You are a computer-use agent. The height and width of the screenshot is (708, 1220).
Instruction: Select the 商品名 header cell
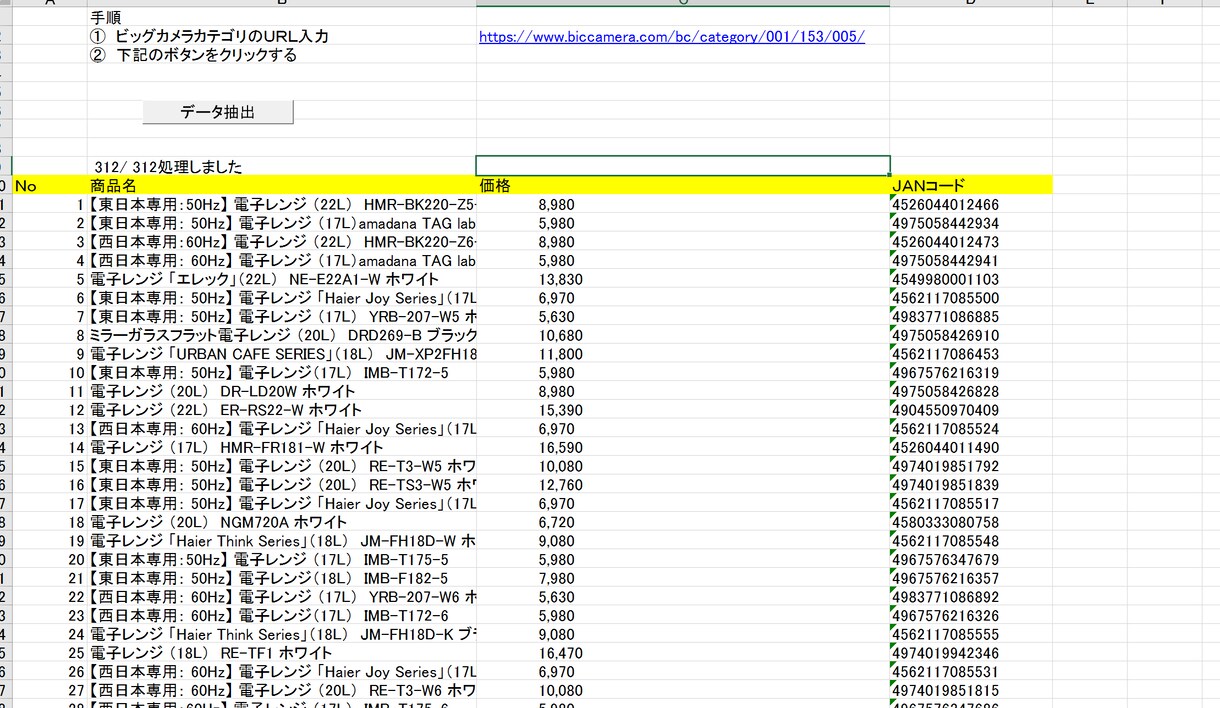click(282, 185)
